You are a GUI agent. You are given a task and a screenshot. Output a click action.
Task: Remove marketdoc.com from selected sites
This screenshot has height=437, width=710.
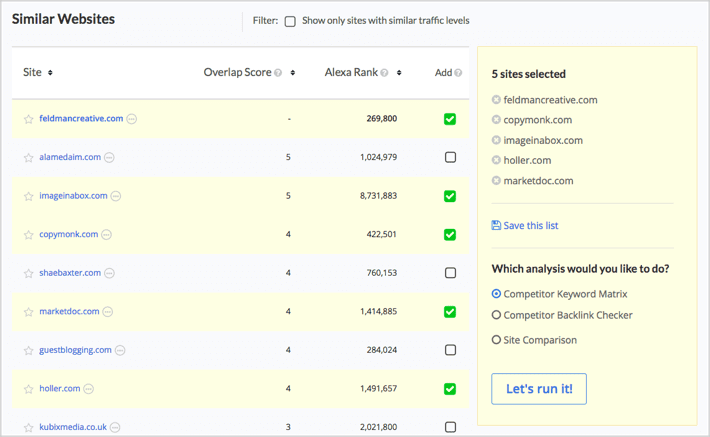click(496, 180)
